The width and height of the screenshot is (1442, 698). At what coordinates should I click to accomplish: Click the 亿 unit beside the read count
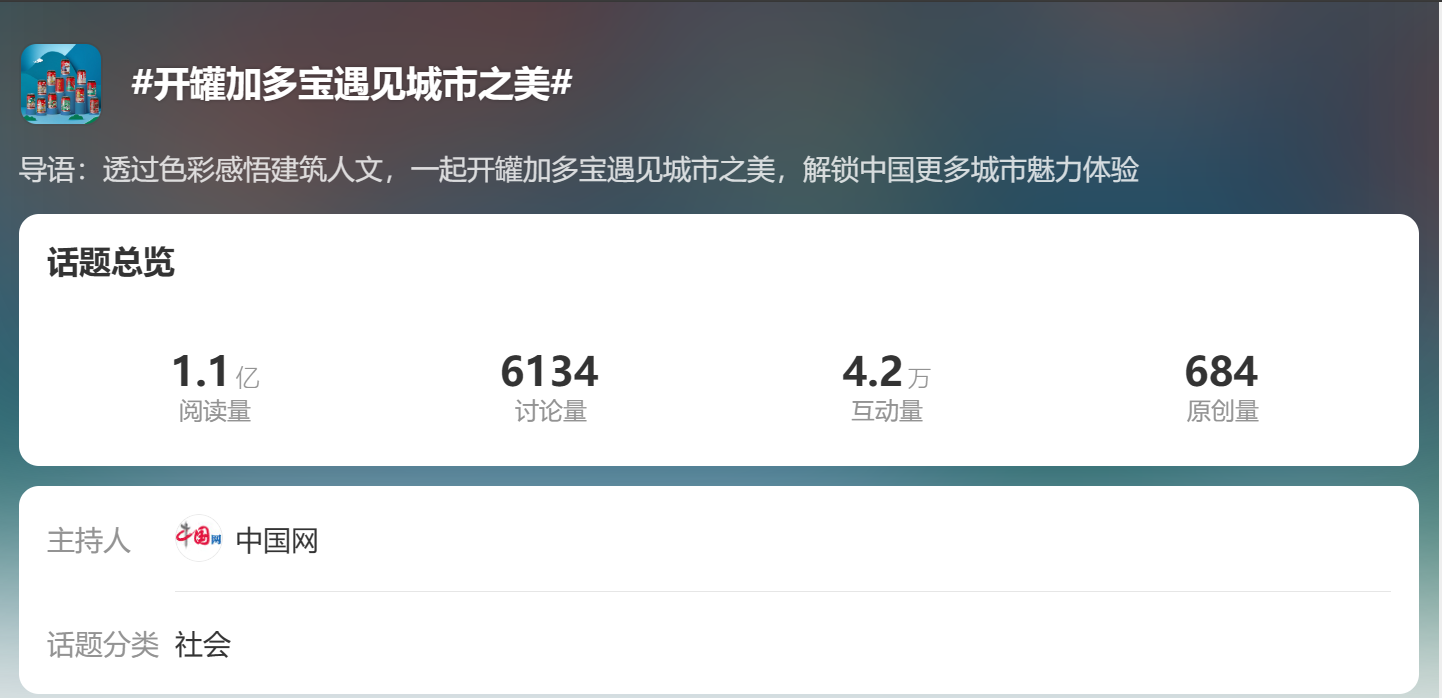[247, 378]
